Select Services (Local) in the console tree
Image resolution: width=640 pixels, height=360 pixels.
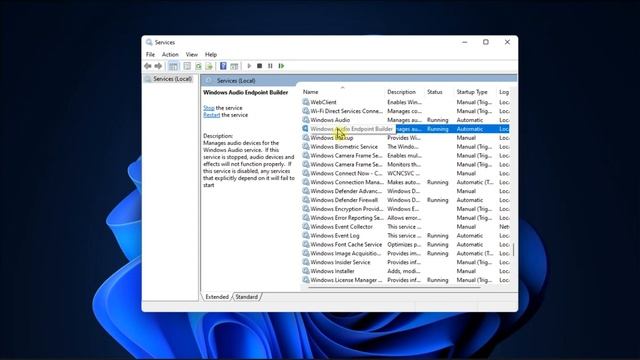(172, 79)
